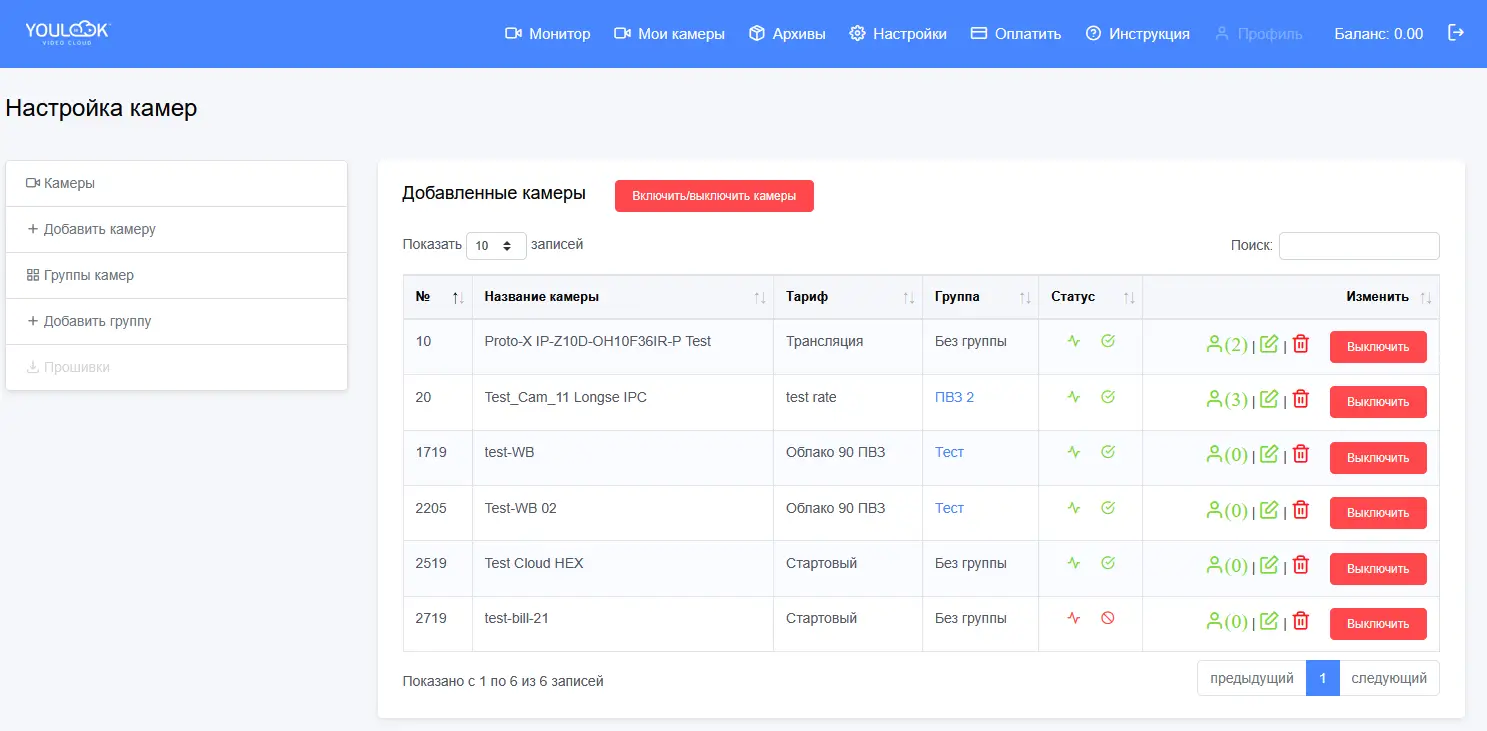Image resolution: width=1487 pixels, height=731 pixels.
Task: Open users icon for camera Proto-X IP-Z10D-OH10F36IR-P Test
Action: (x=1227, y=345)
